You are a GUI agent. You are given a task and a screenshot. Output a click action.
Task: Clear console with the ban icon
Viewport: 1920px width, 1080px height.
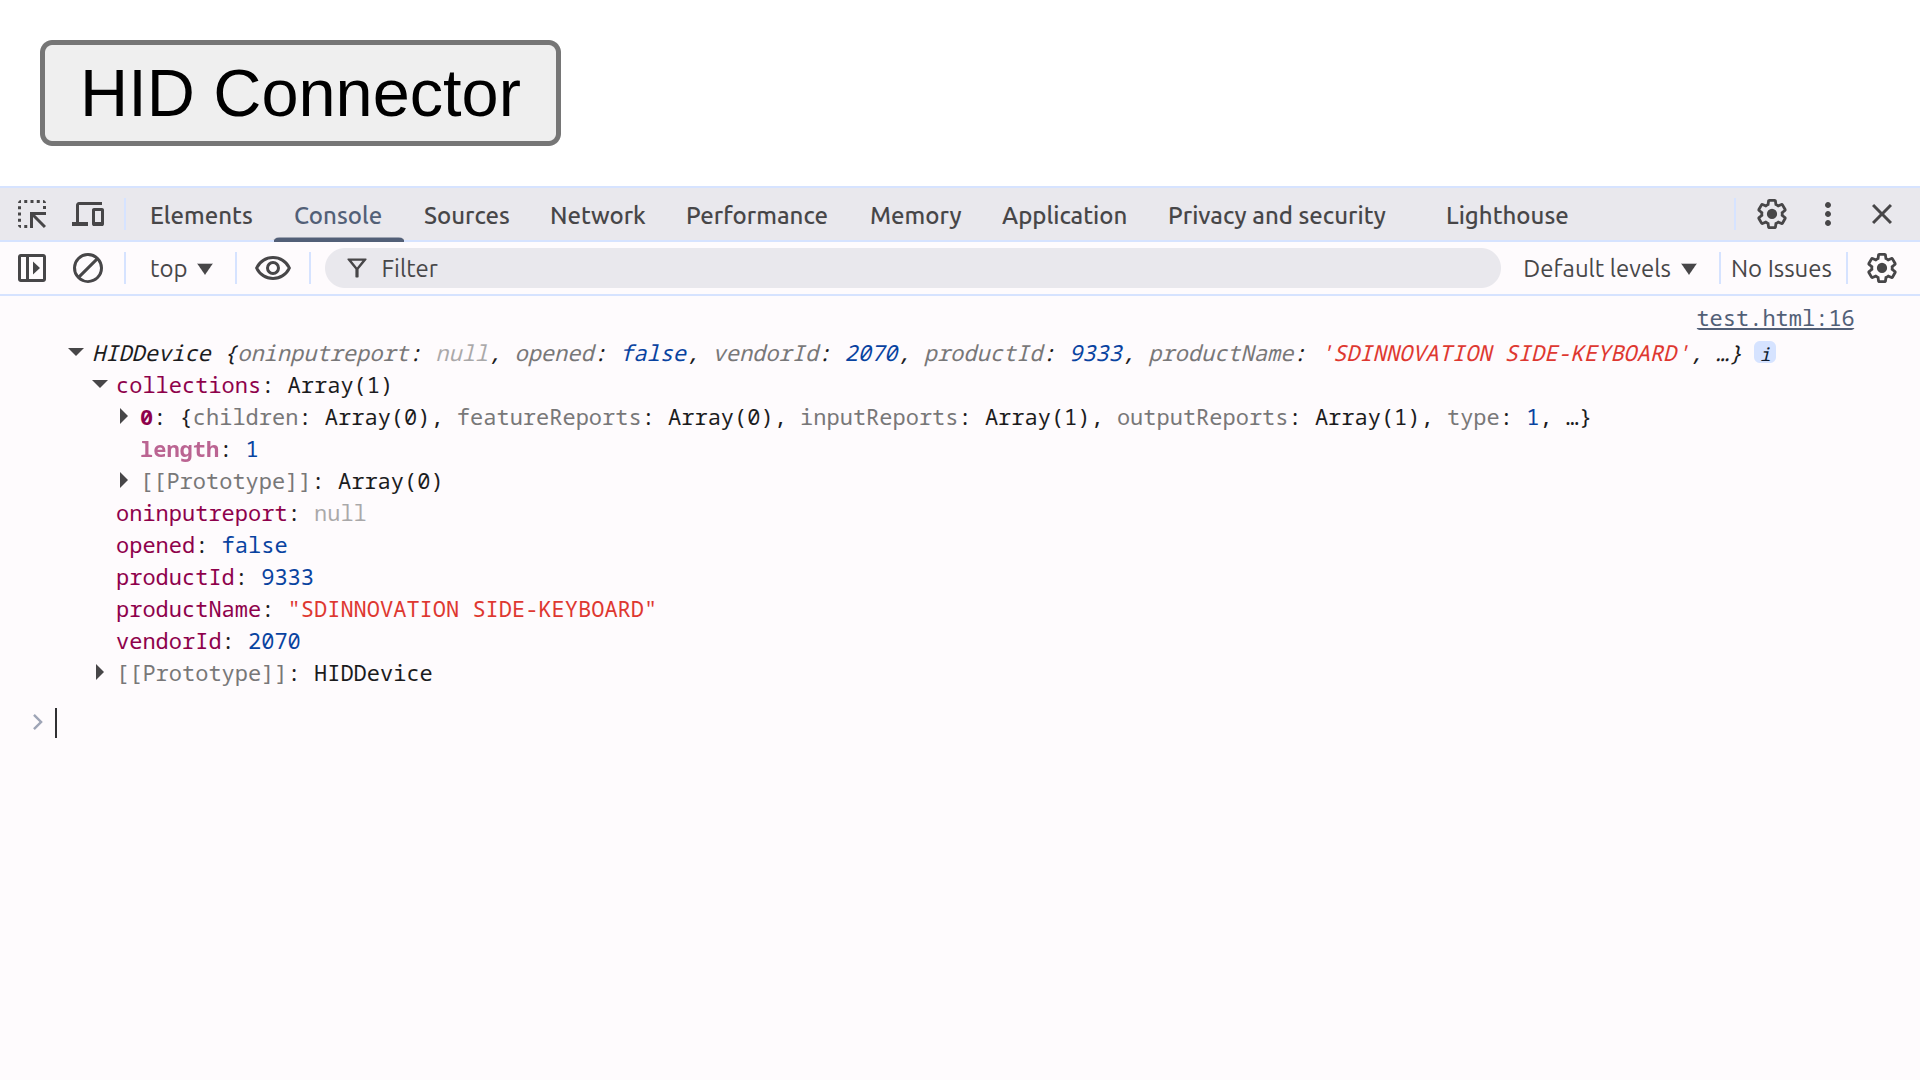(88, 268)
